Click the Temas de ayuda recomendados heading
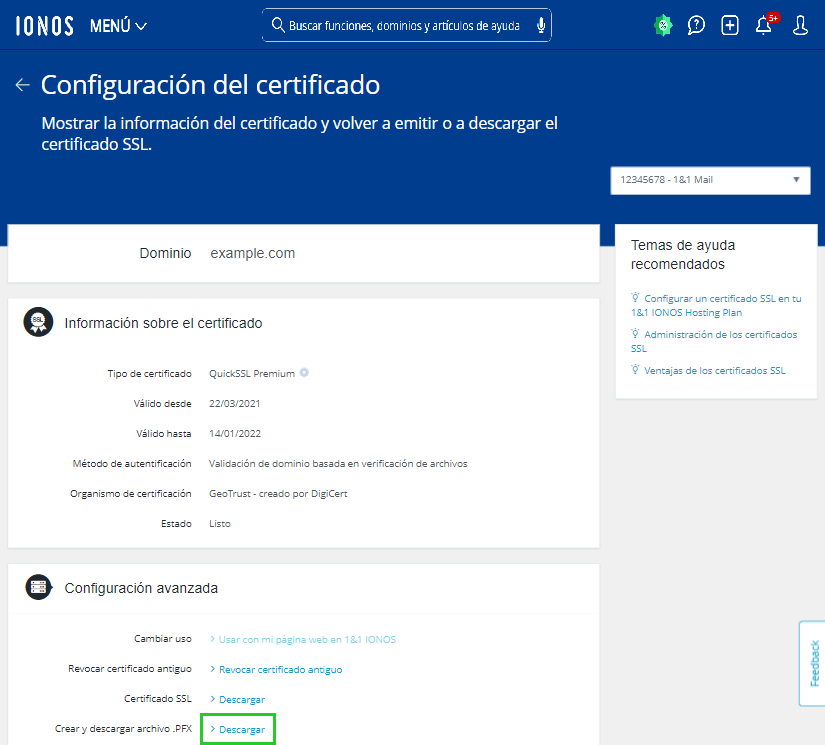The height and width of the screenshot is (745, 825). [x=683, y=255]
